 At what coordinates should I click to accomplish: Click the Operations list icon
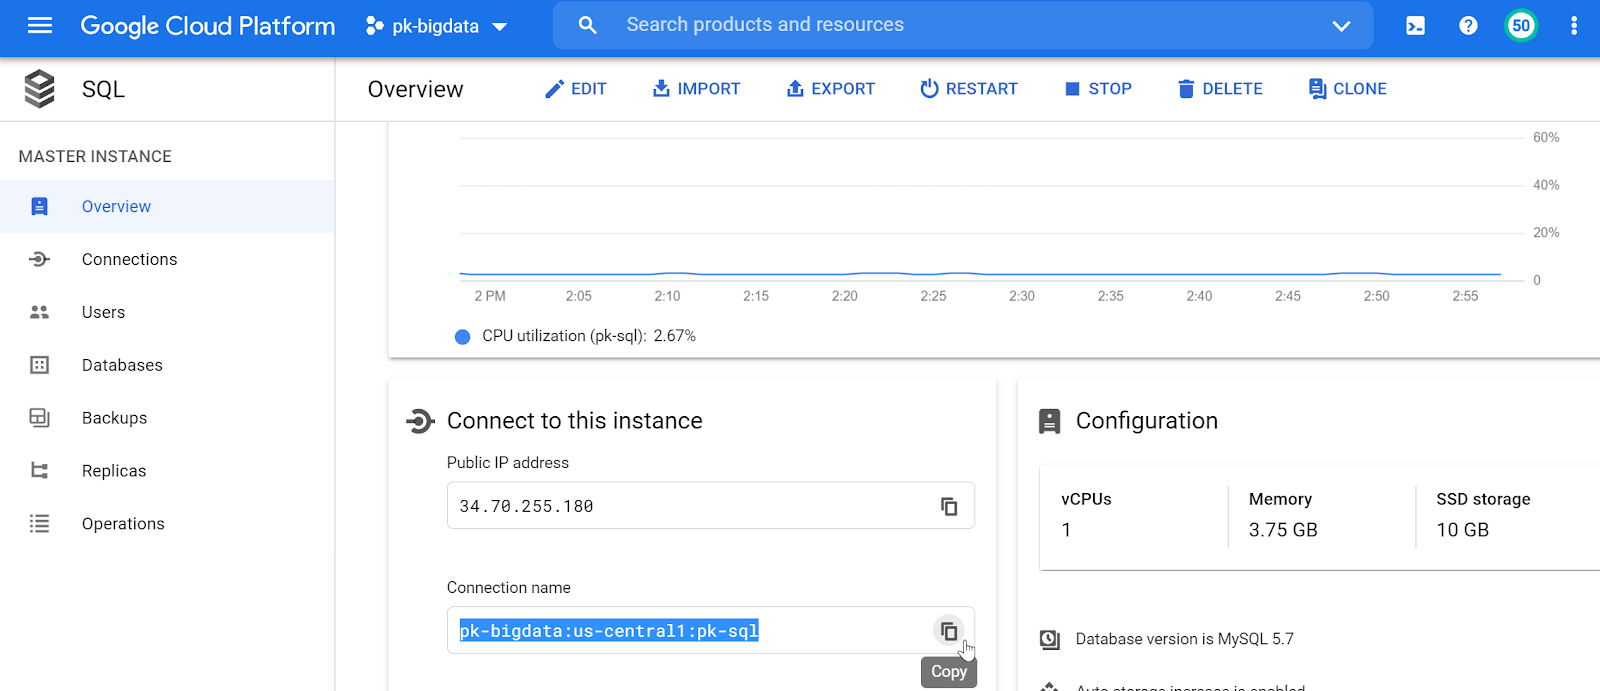pos(40,524)
